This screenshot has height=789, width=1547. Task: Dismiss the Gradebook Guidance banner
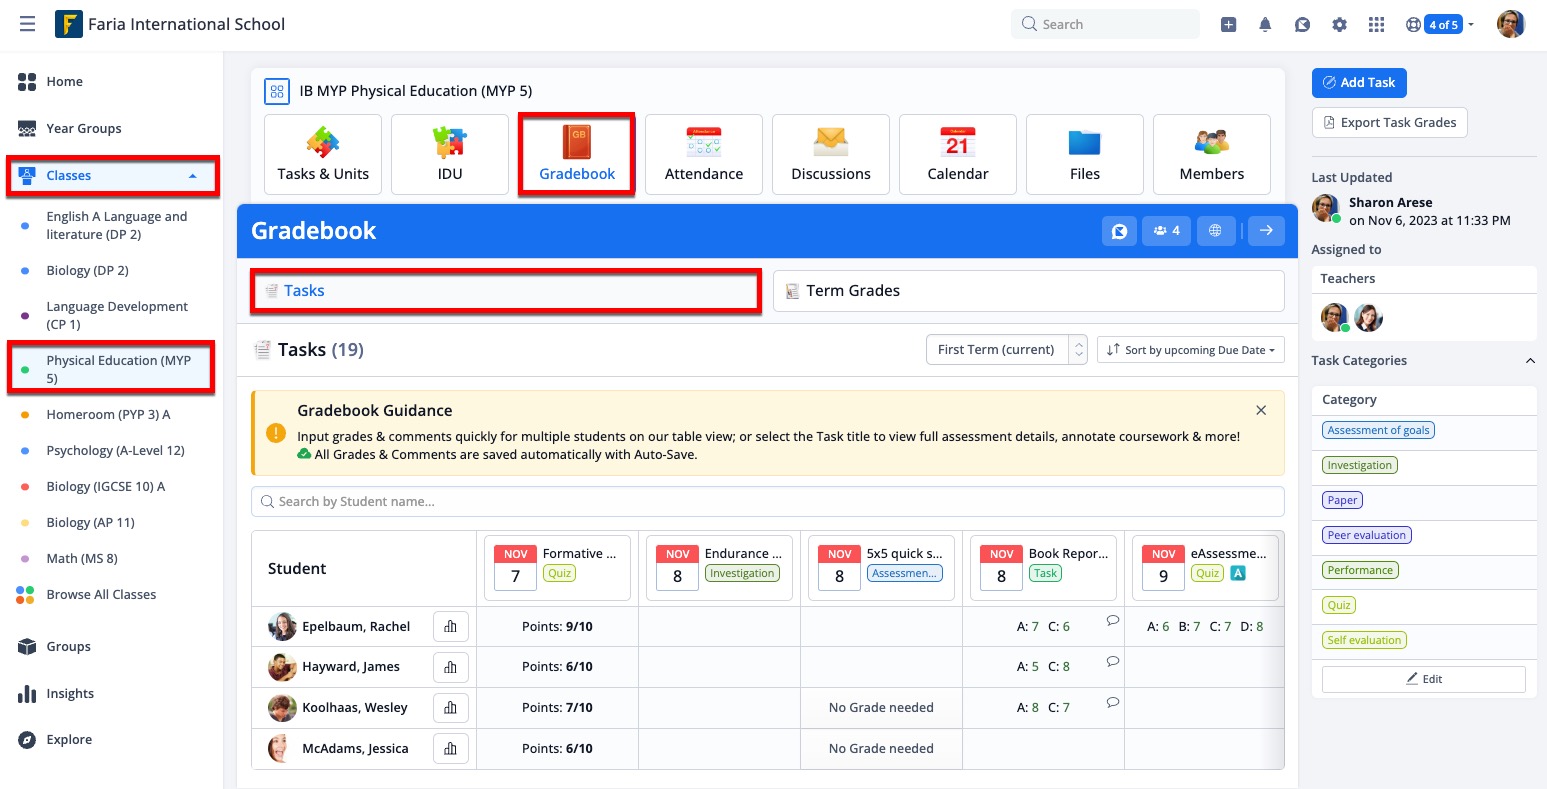pyautogui.click(x=1261, y=410)
